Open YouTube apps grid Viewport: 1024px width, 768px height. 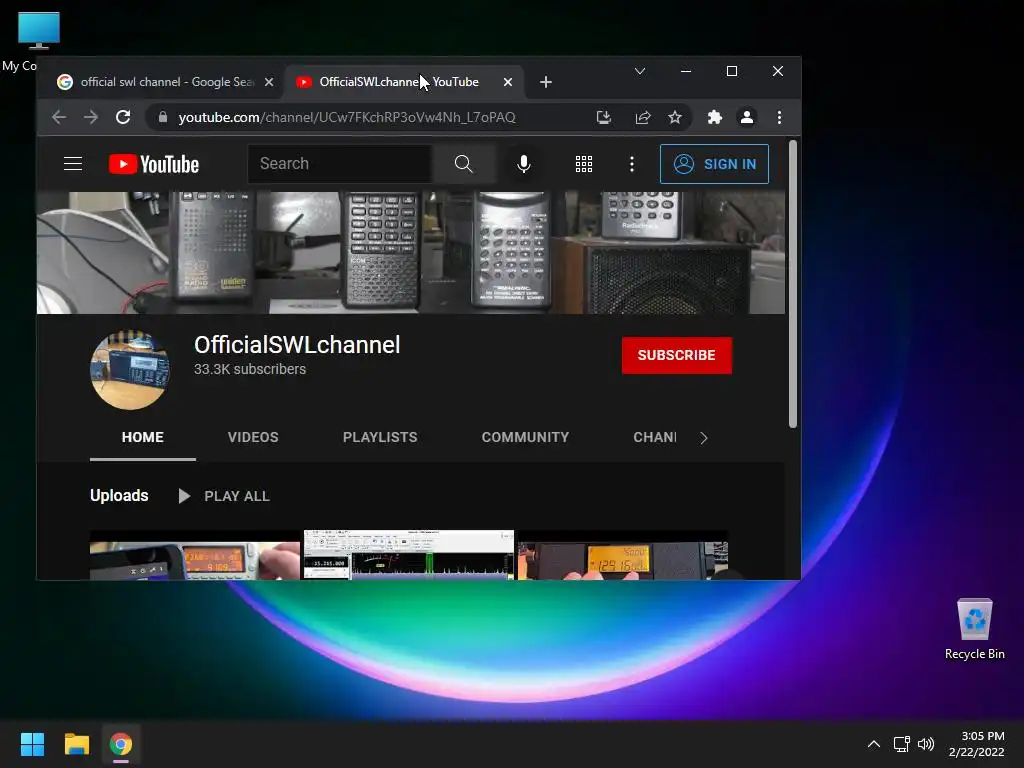click(x=584, y=164)
